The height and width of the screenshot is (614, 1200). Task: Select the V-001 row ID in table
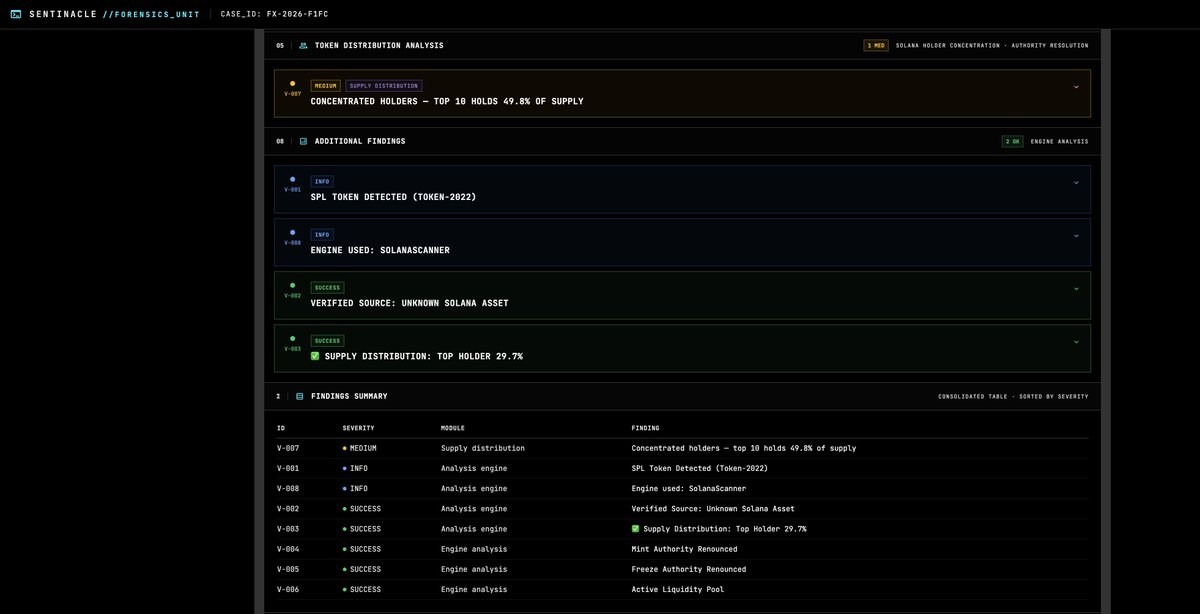[288, 468]
